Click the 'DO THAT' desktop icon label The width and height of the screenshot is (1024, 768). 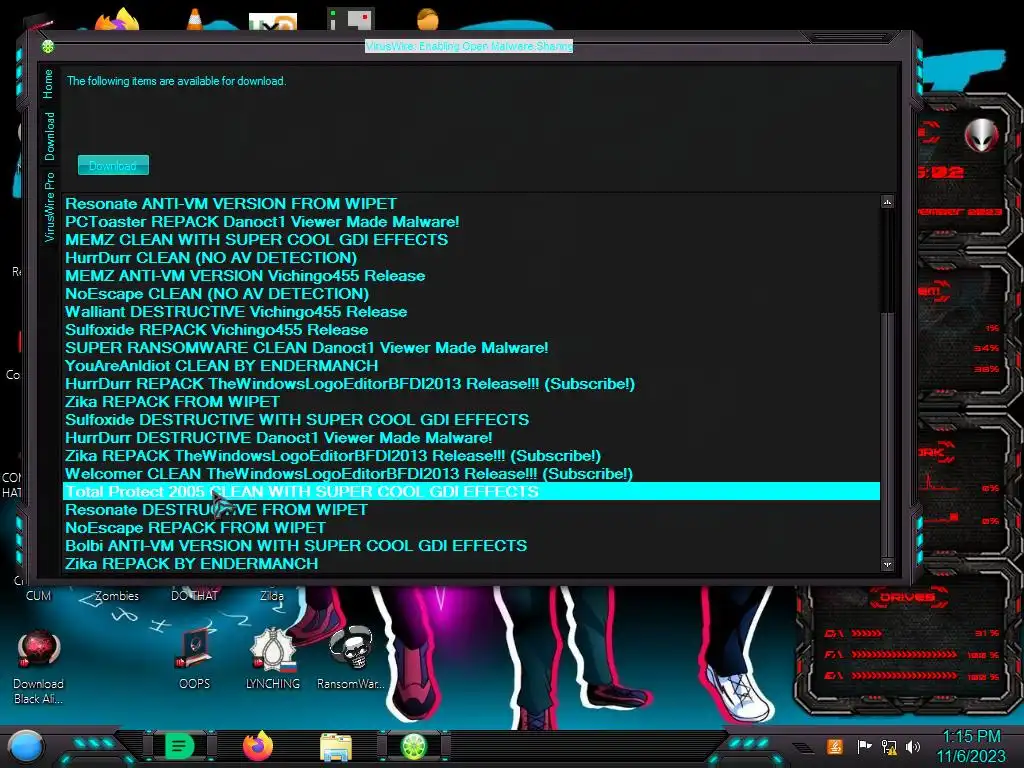click(195, 596)
